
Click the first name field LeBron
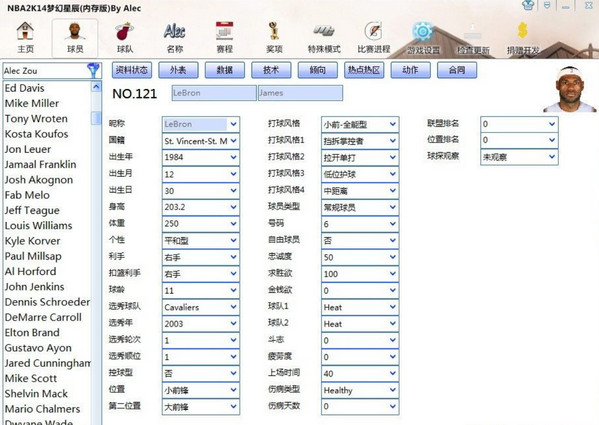click(214, 93)
